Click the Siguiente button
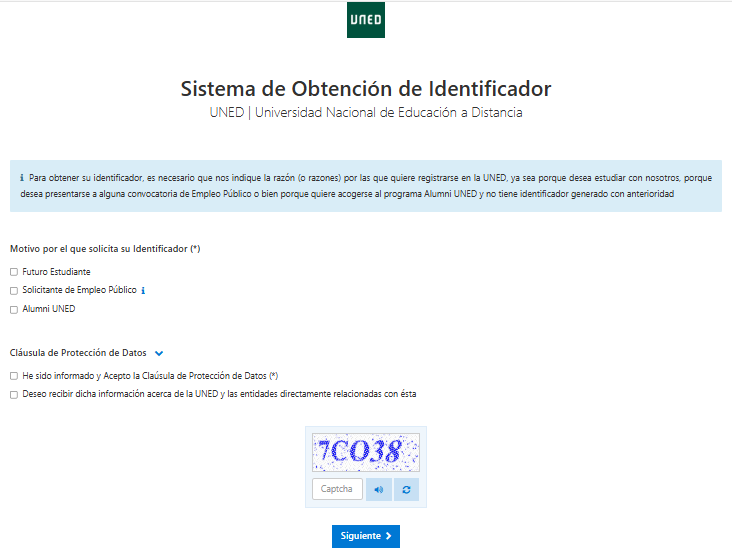 (x=366, y=536)
